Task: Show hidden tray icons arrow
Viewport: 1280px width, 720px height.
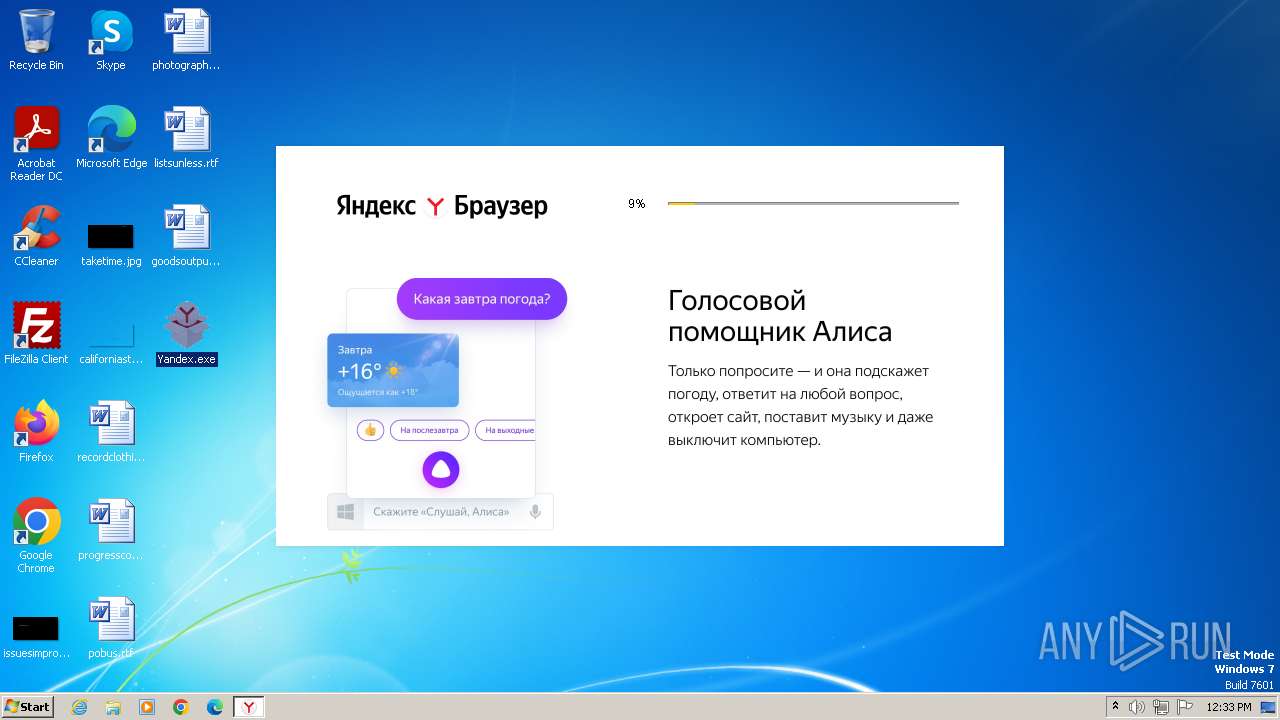Action: click(1116, 707)
